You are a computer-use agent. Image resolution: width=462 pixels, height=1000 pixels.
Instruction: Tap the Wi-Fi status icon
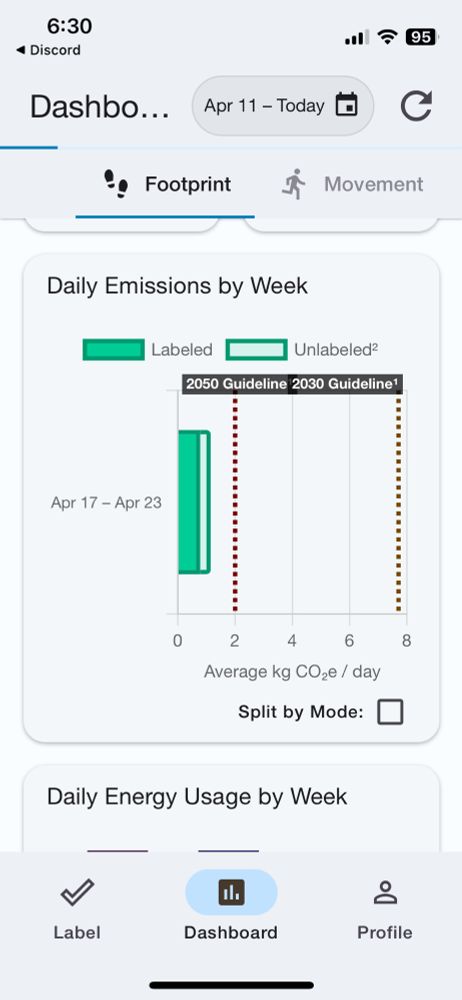387,38
